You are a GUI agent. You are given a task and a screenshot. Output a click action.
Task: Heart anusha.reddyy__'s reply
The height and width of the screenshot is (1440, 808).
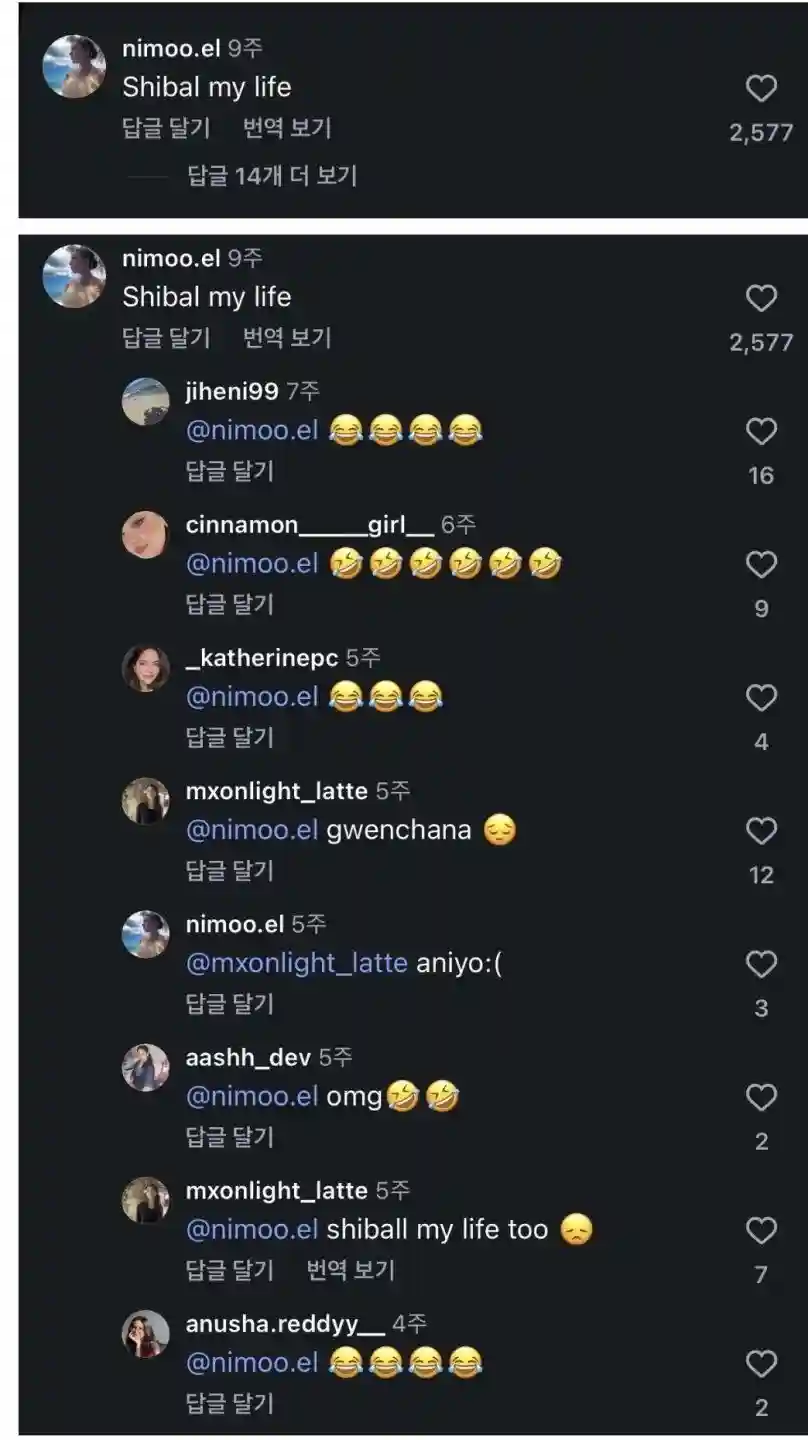click(761, 1363)
